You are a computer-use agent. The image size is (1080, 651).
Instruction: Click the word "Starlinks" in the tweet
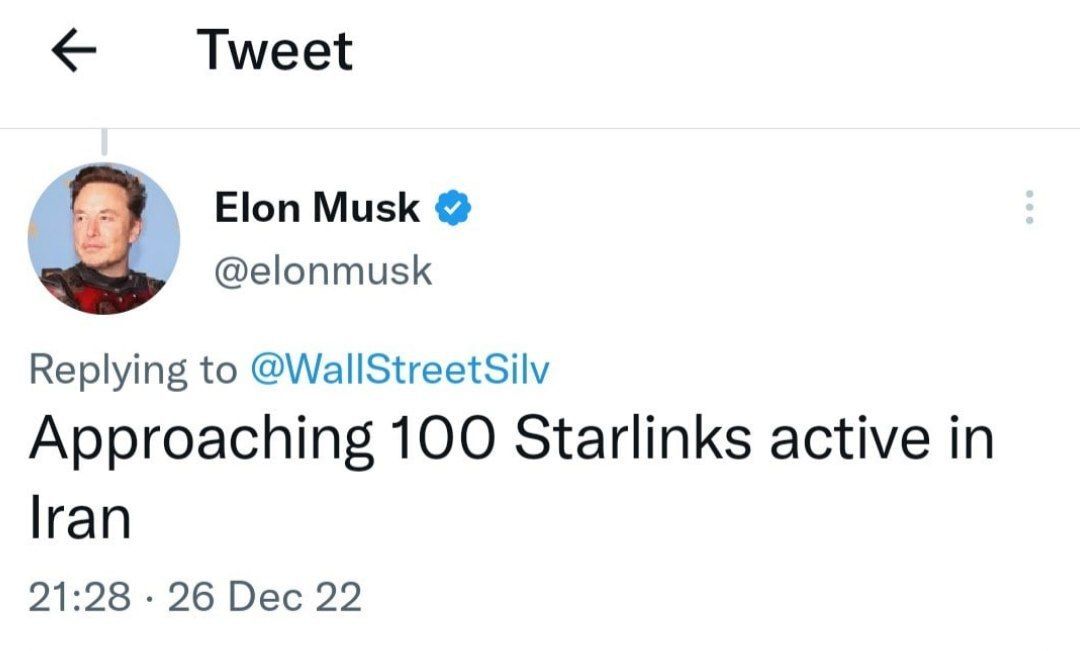pos(634,440)
